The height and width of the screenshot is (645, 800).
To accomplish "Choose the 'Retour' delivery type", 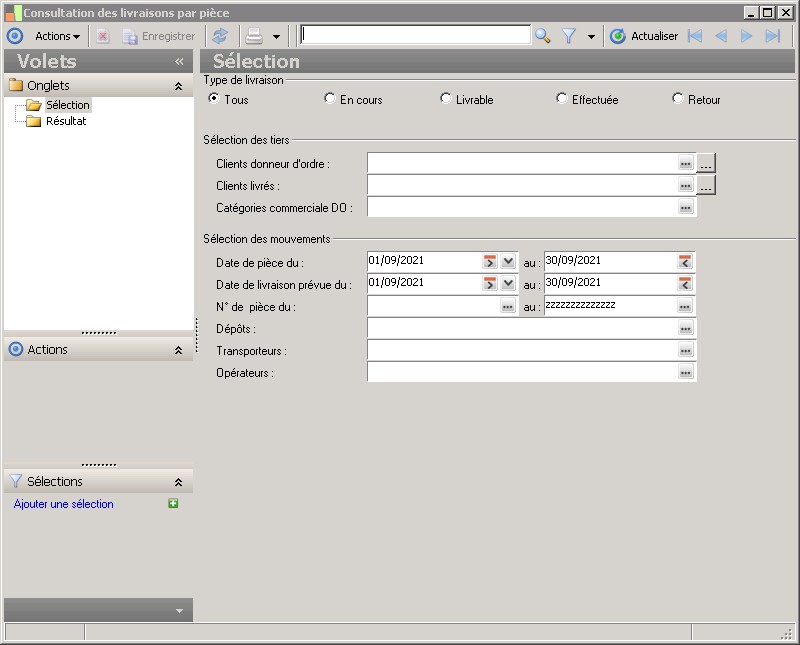I will pyautogui.click(x=678, y=99).
